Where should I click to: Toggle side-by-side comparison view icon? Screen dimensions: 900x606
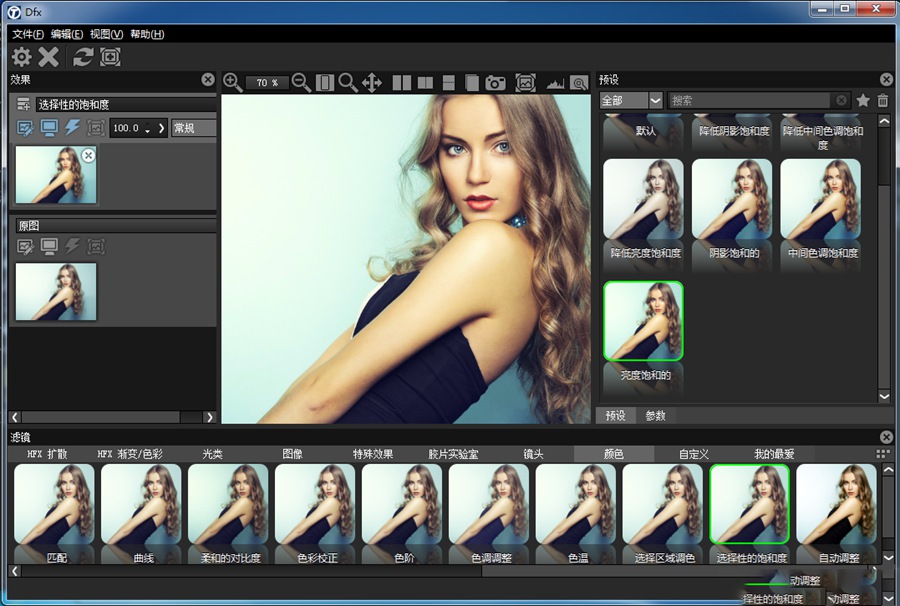(x=402, y=83)
